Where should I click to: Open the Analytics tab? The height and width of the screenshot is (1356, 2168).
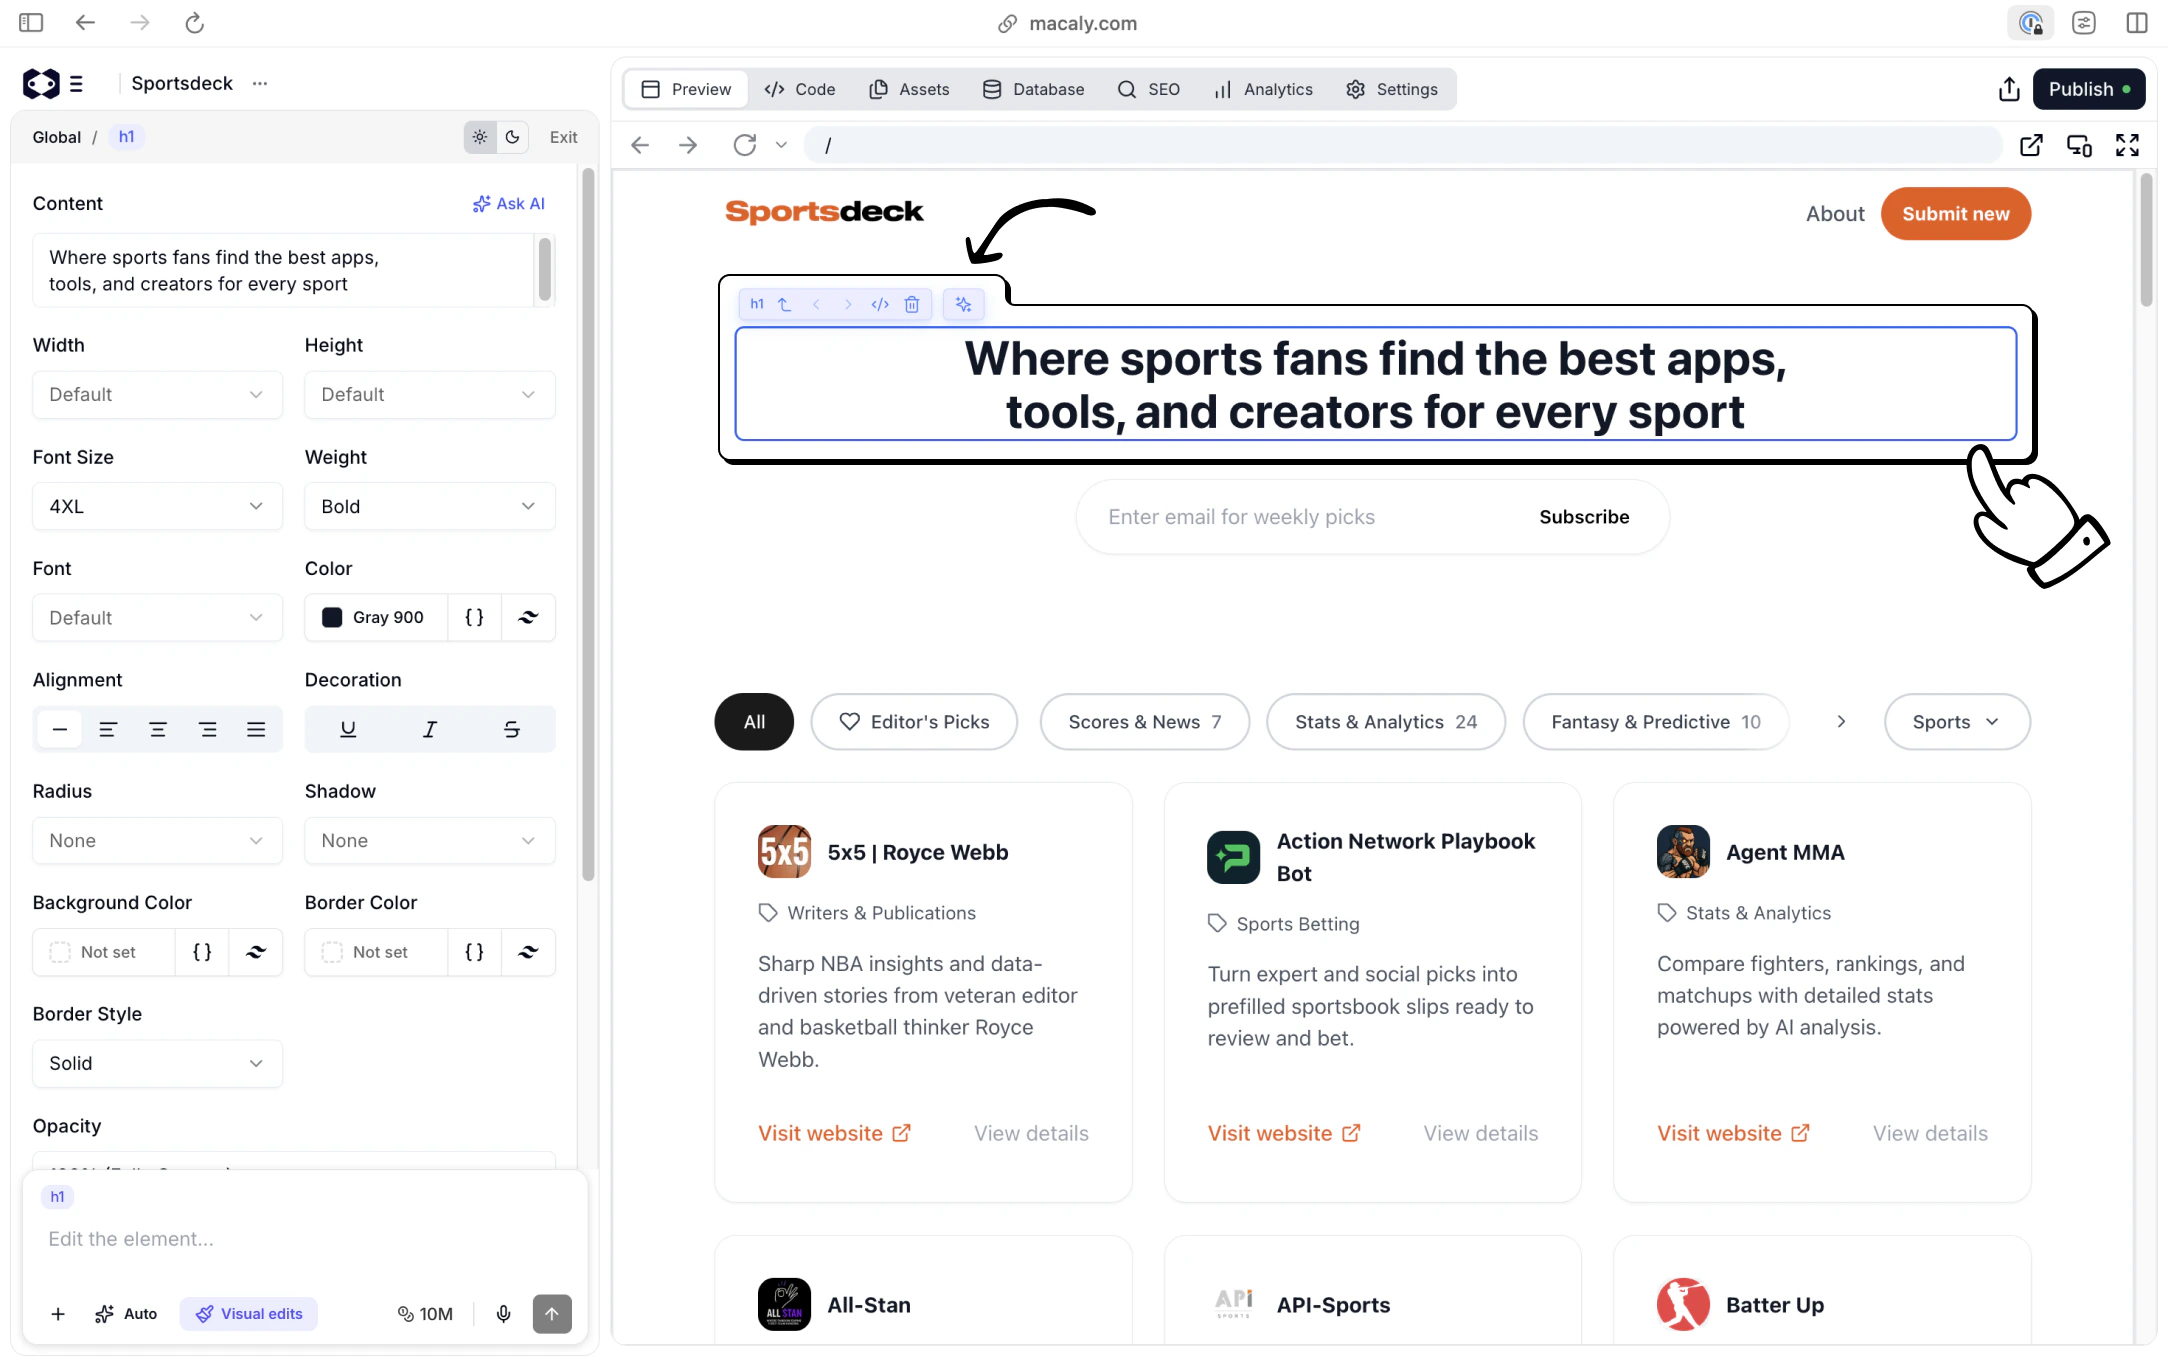coord(1263,89)
